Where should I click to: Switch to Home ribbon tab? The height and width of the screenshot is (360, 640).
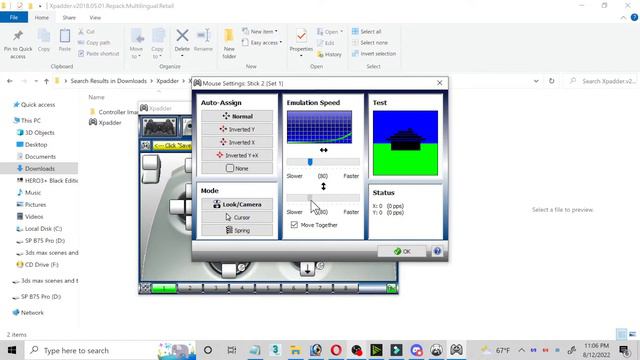(x=42, y=18)
